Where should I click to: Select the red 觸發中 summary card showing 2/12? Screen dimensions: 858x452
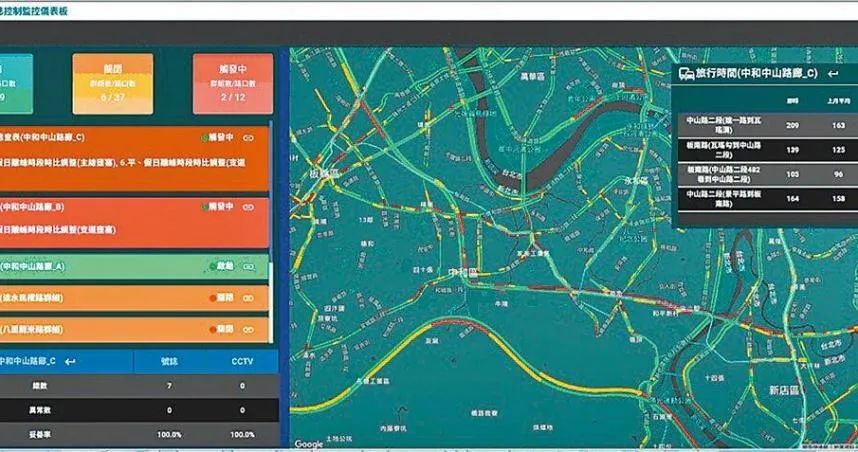[233, 84]
